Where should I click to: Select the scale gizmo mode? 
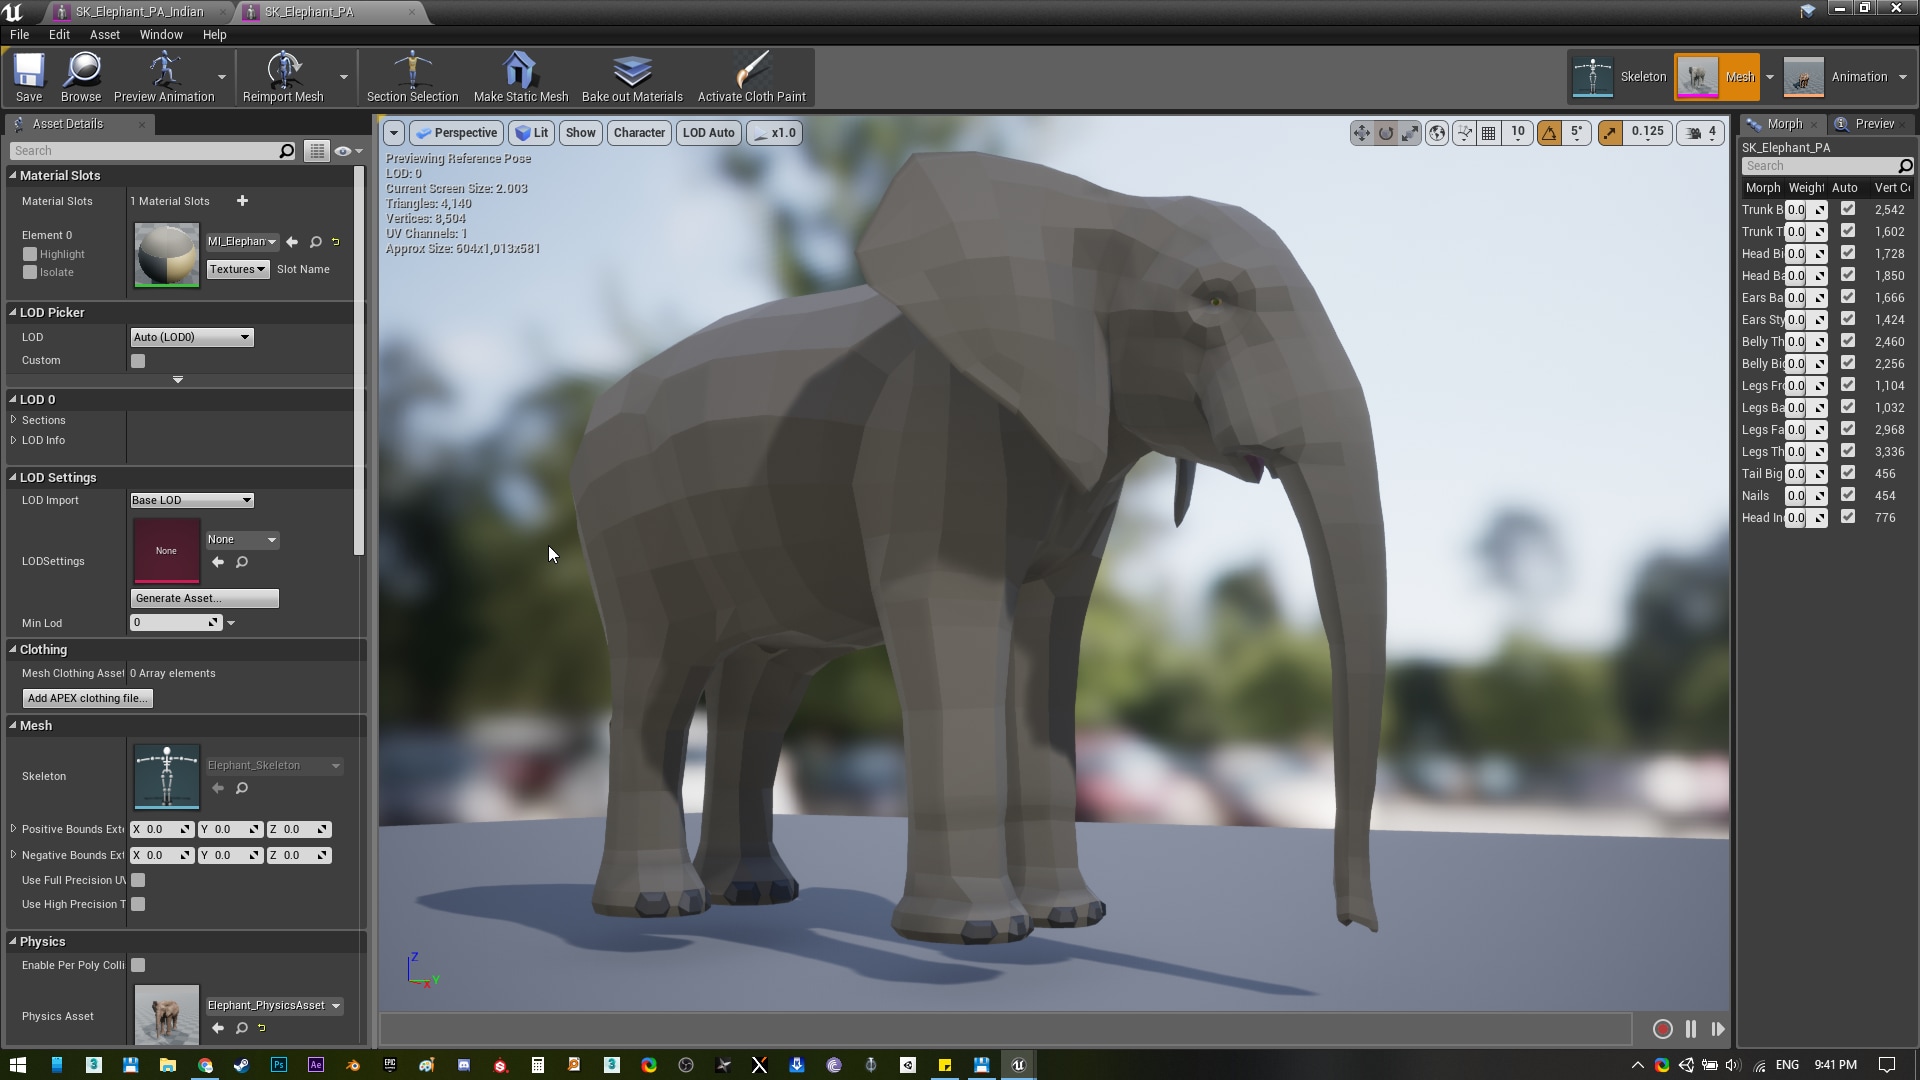click(1410, 133)
